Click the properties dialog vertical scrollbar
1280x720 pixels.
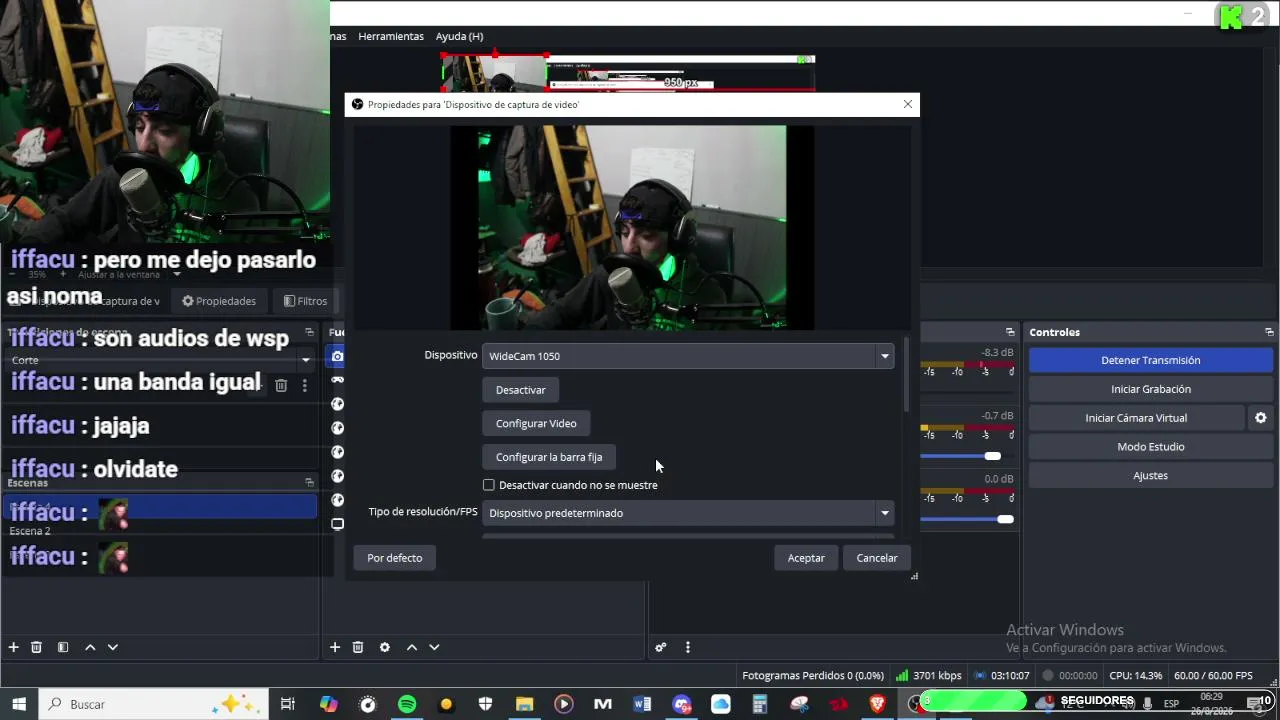[x=907, y=376]
